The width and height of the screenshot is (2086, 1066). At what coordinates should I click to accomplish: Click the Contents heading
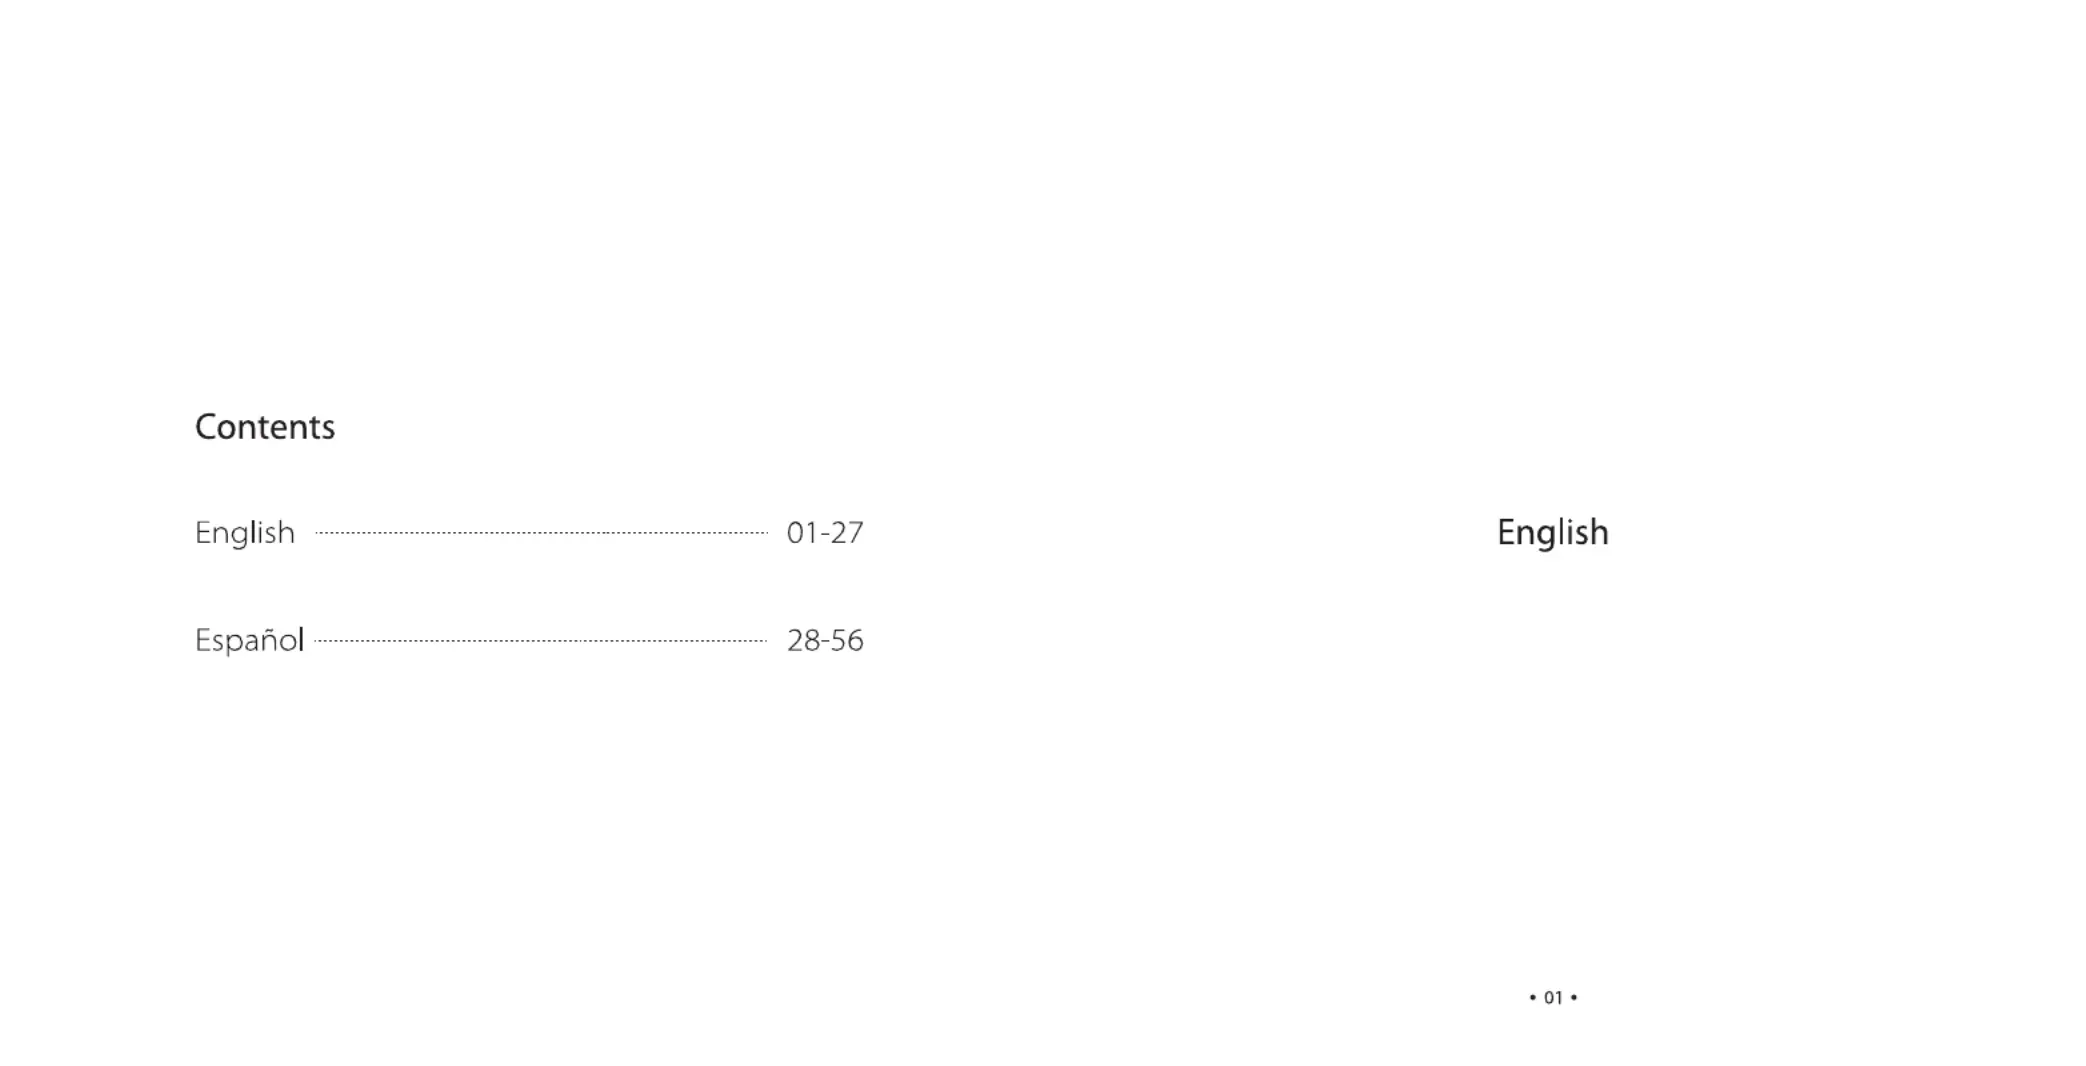(x=265, y=427)
